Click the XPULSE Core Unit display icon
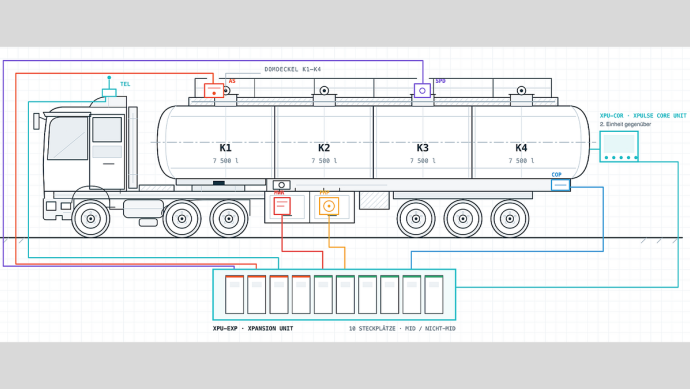This screenshot has width=690, height=389. 619,147
